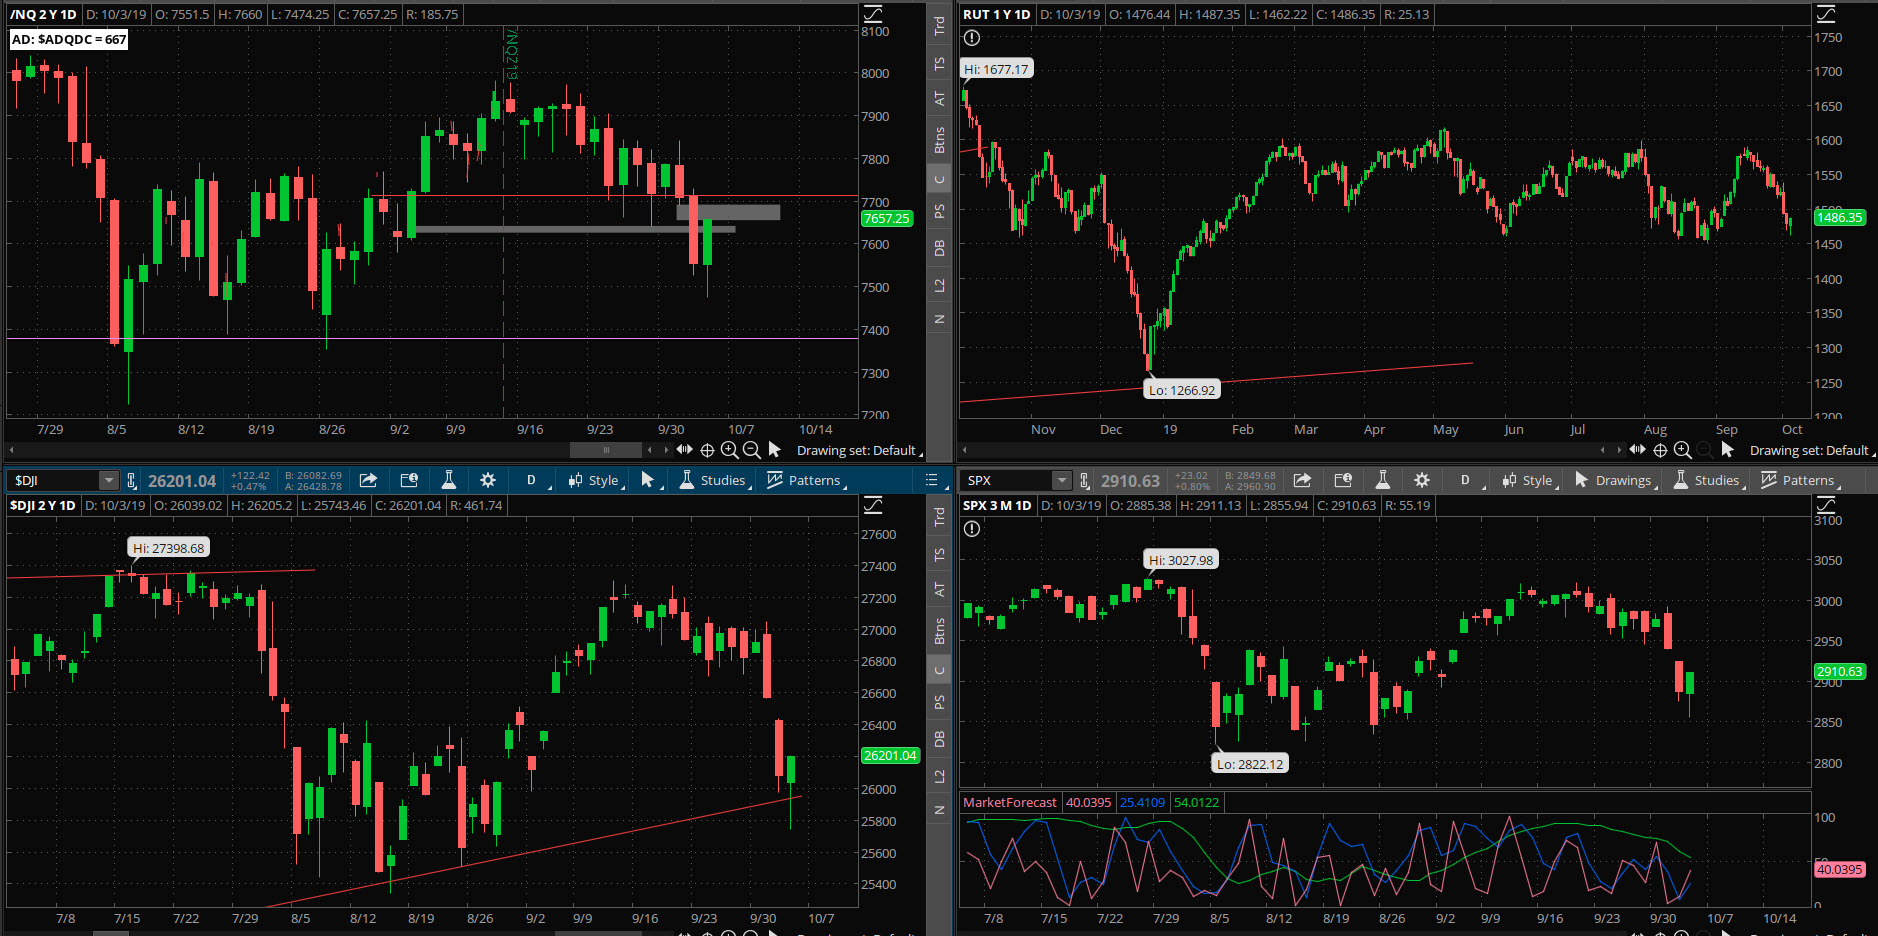Select pointer drawing tool on RUT chart
This screenshot has width=1878, height=936.
(x=1727, y=450)
